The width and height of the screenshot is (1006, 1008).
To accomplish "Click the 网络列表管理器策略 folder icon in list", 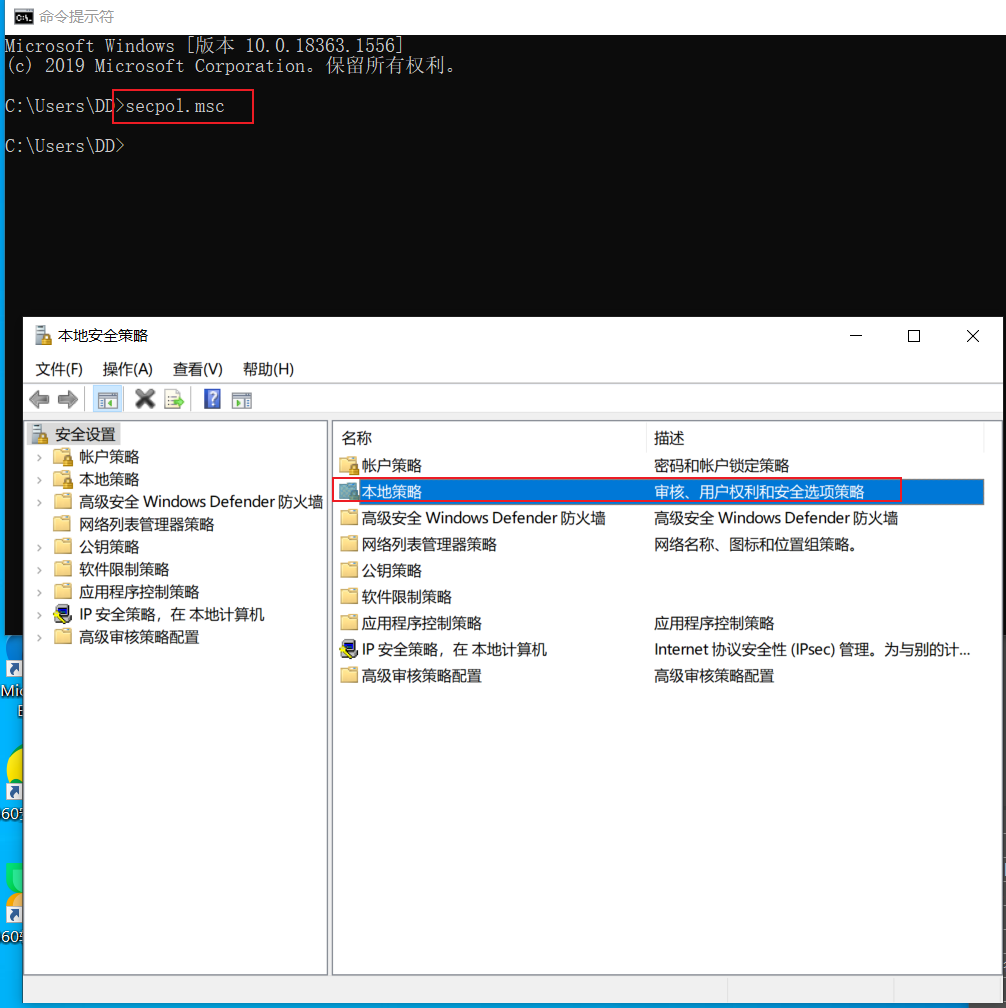I will 349,544.
